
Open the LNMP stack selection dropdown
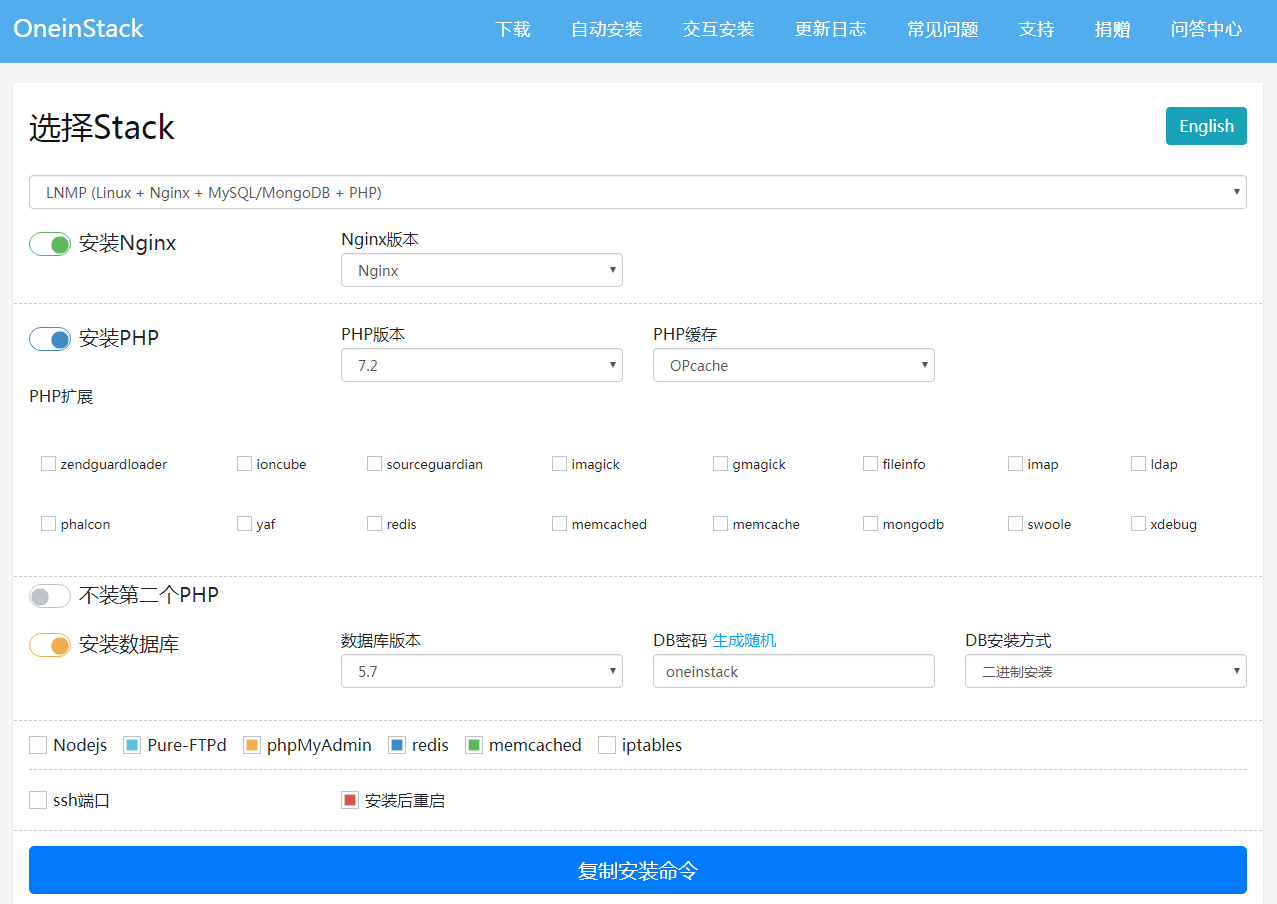click(x=637, y=192)
